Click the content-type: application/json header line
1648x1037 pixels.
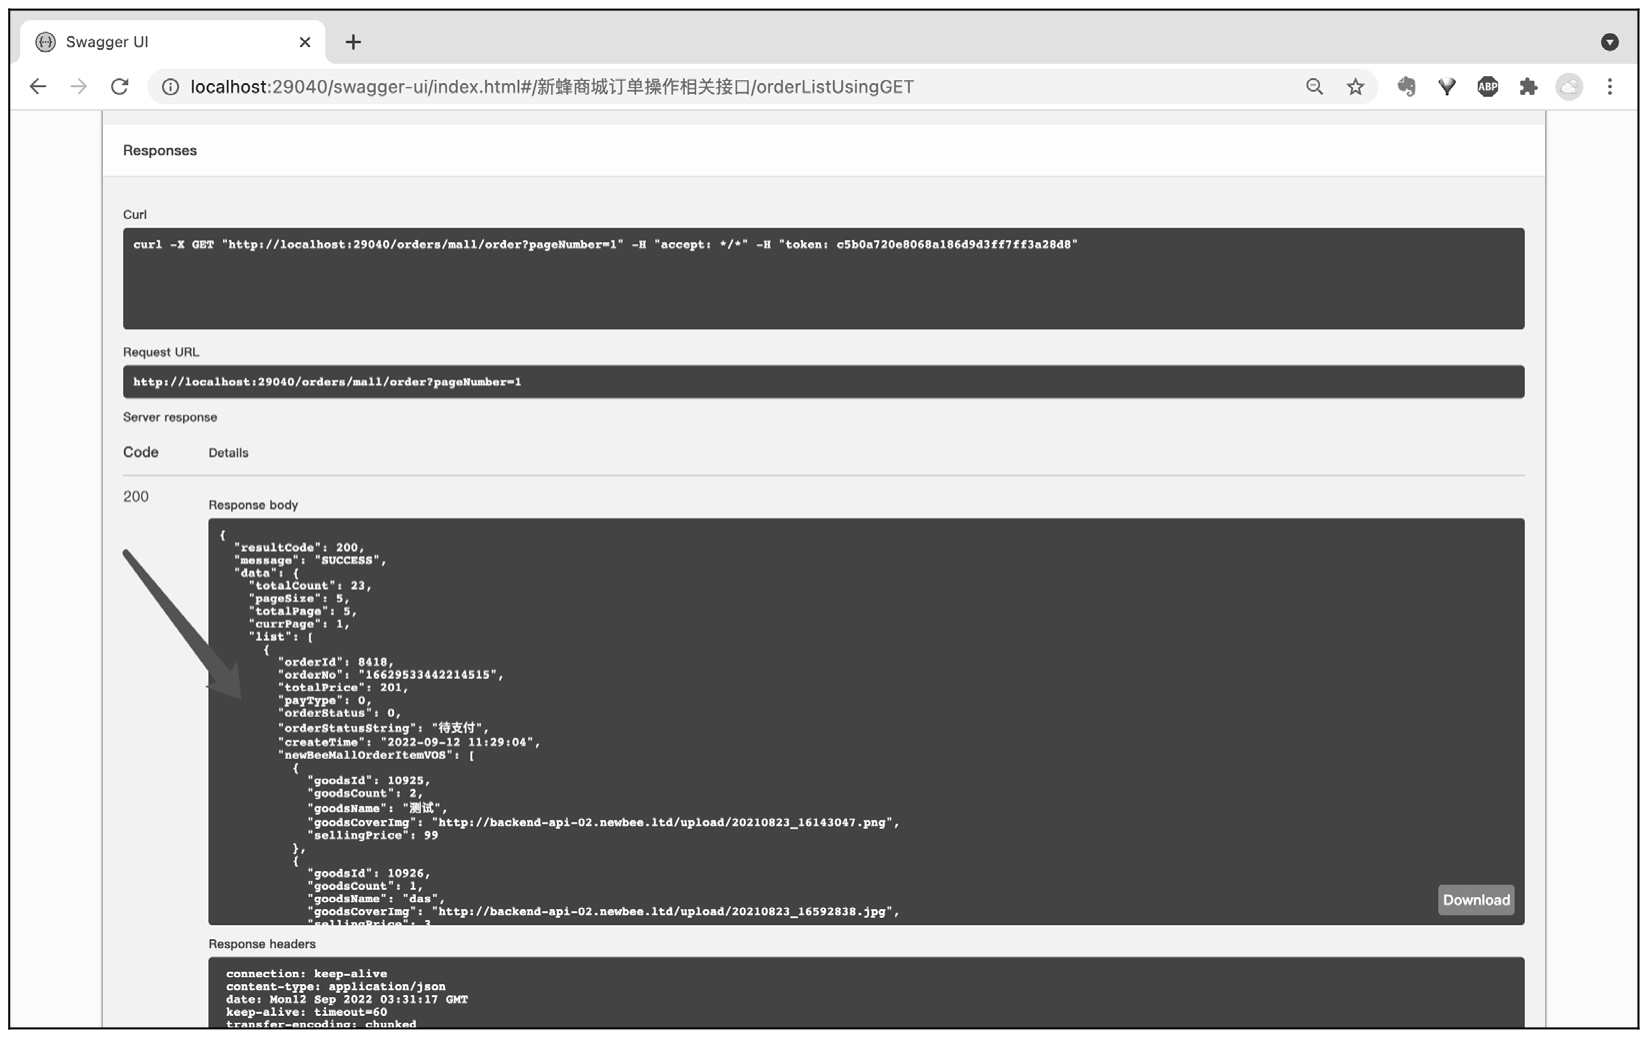(336, 986)
